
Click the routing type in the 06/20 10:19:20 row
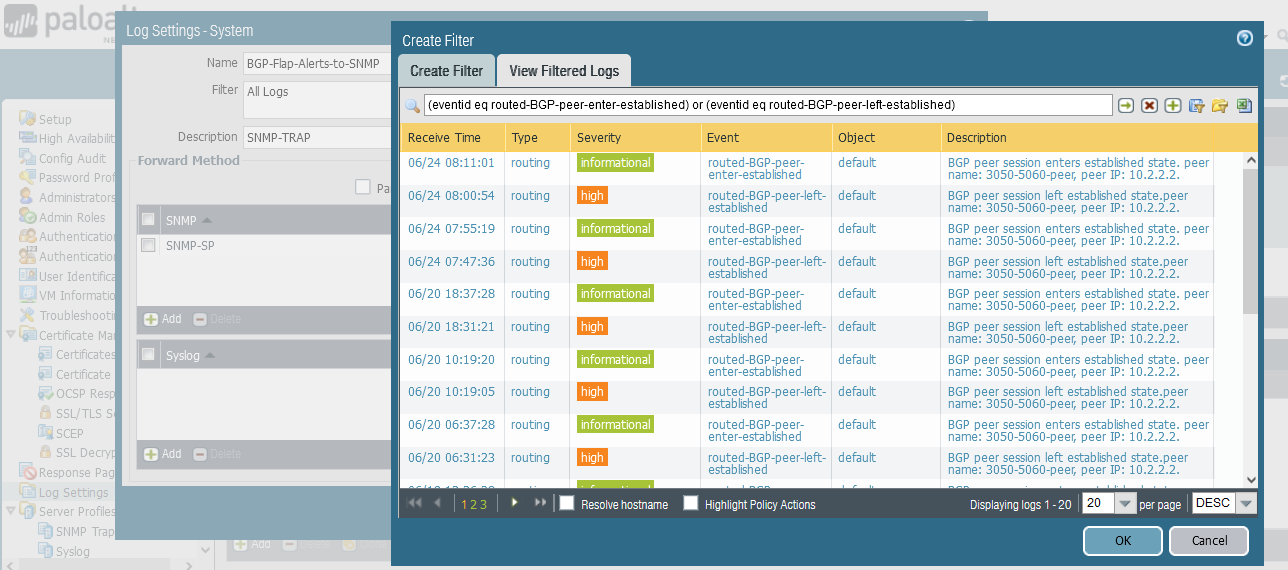(530, 360)
